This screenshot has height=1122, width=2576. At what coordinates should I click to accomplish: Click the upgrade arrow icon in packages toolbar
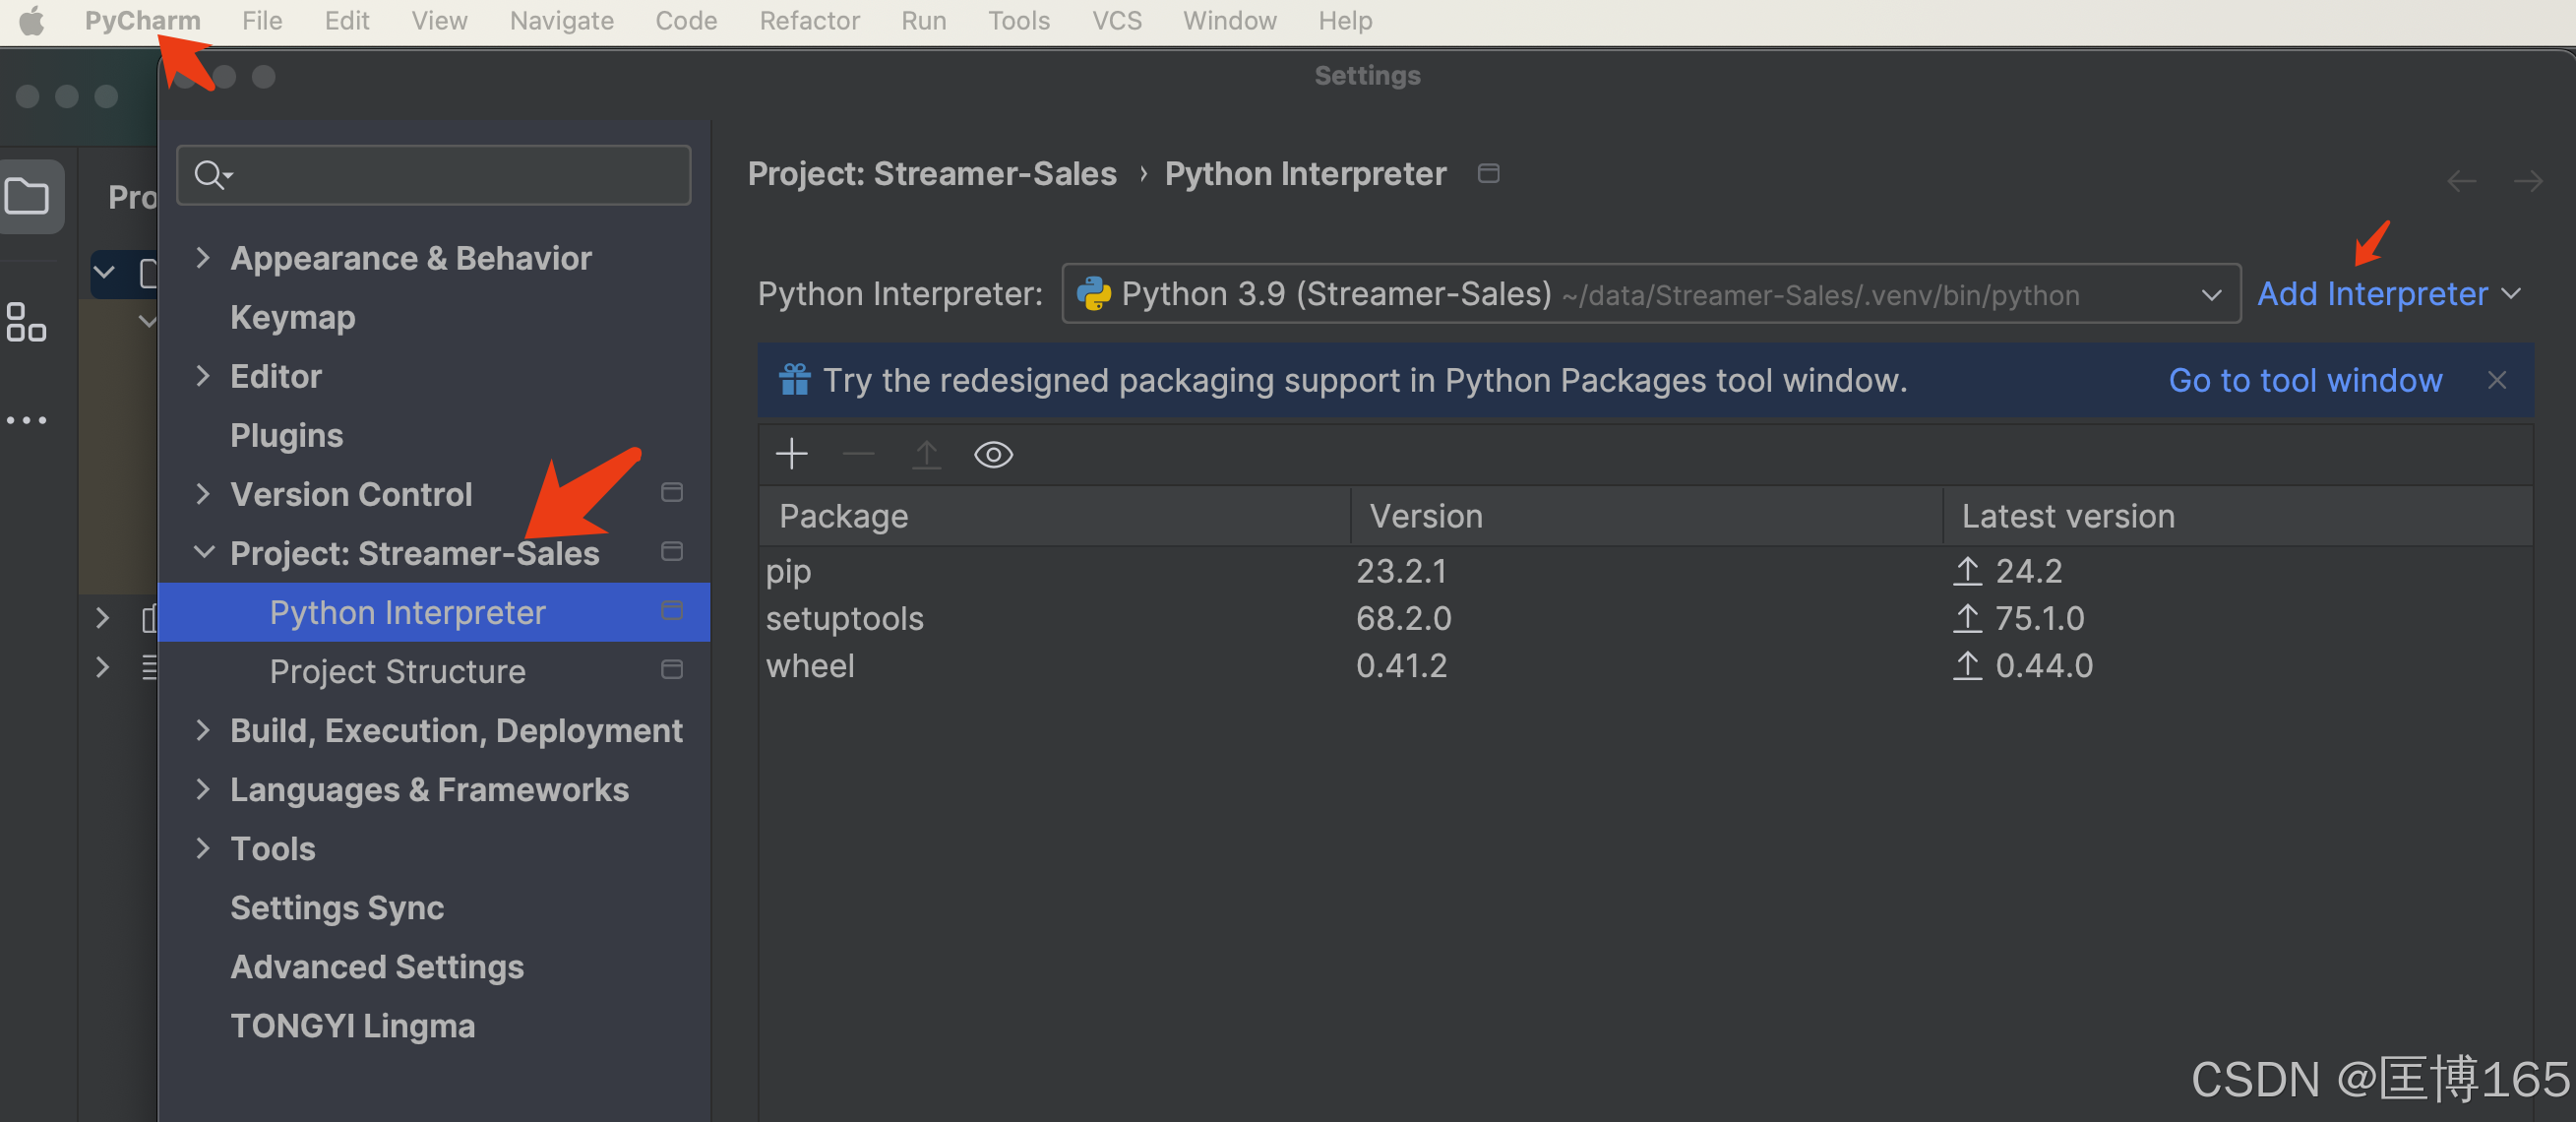coord(926,455)
